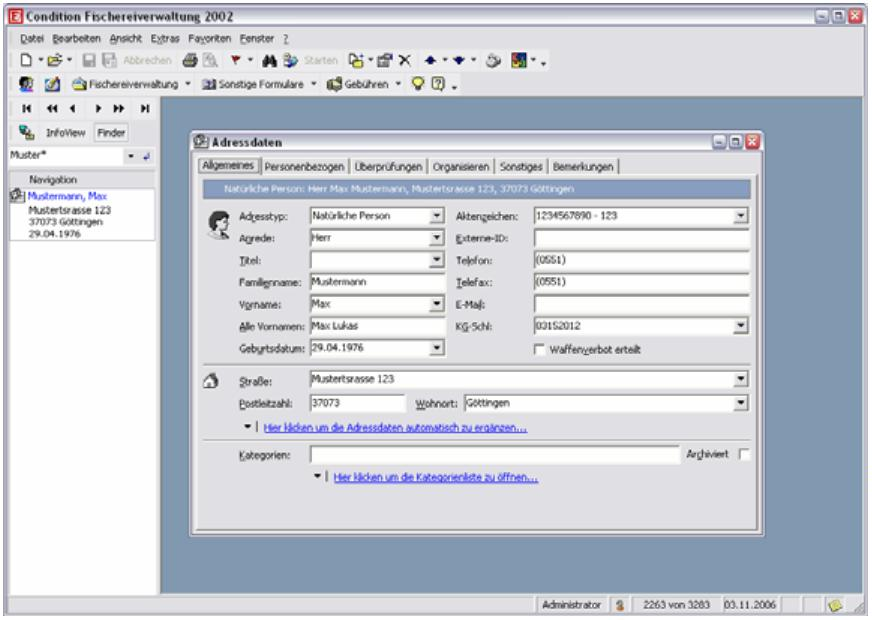The width and height of the screenshot is (872, 620).
Task: Click link to auto-complete Adressdaten
Action: point(395,428)
